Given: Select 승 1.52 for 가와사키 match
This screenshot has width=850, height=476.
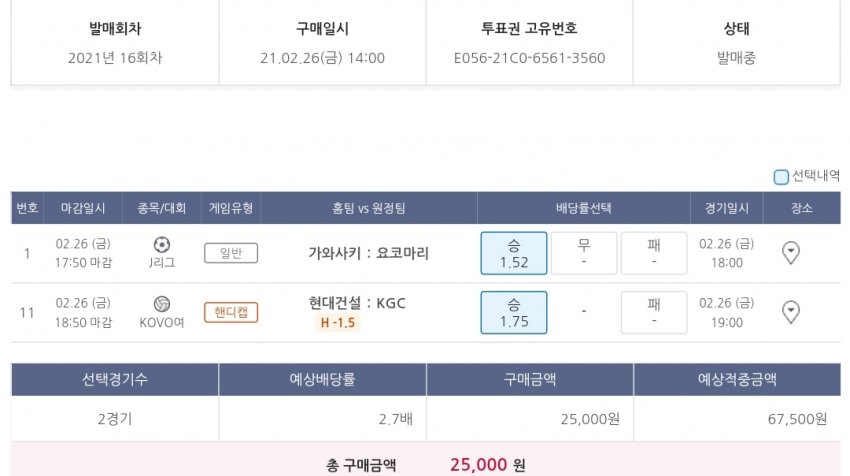Looking at the screenshot, I should pos(513,253).
